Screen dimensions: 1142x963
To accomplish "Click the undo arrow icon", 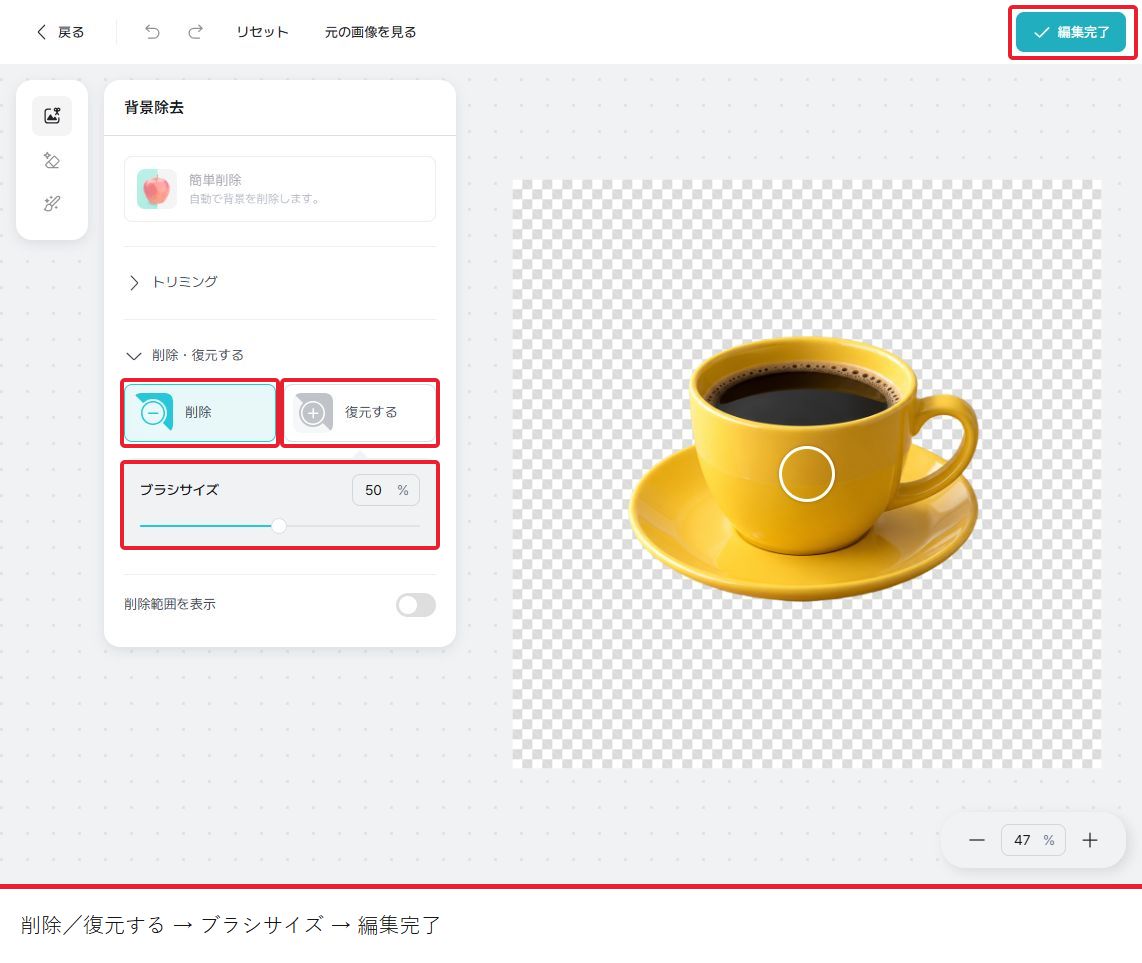I will [x=151, y=32].
